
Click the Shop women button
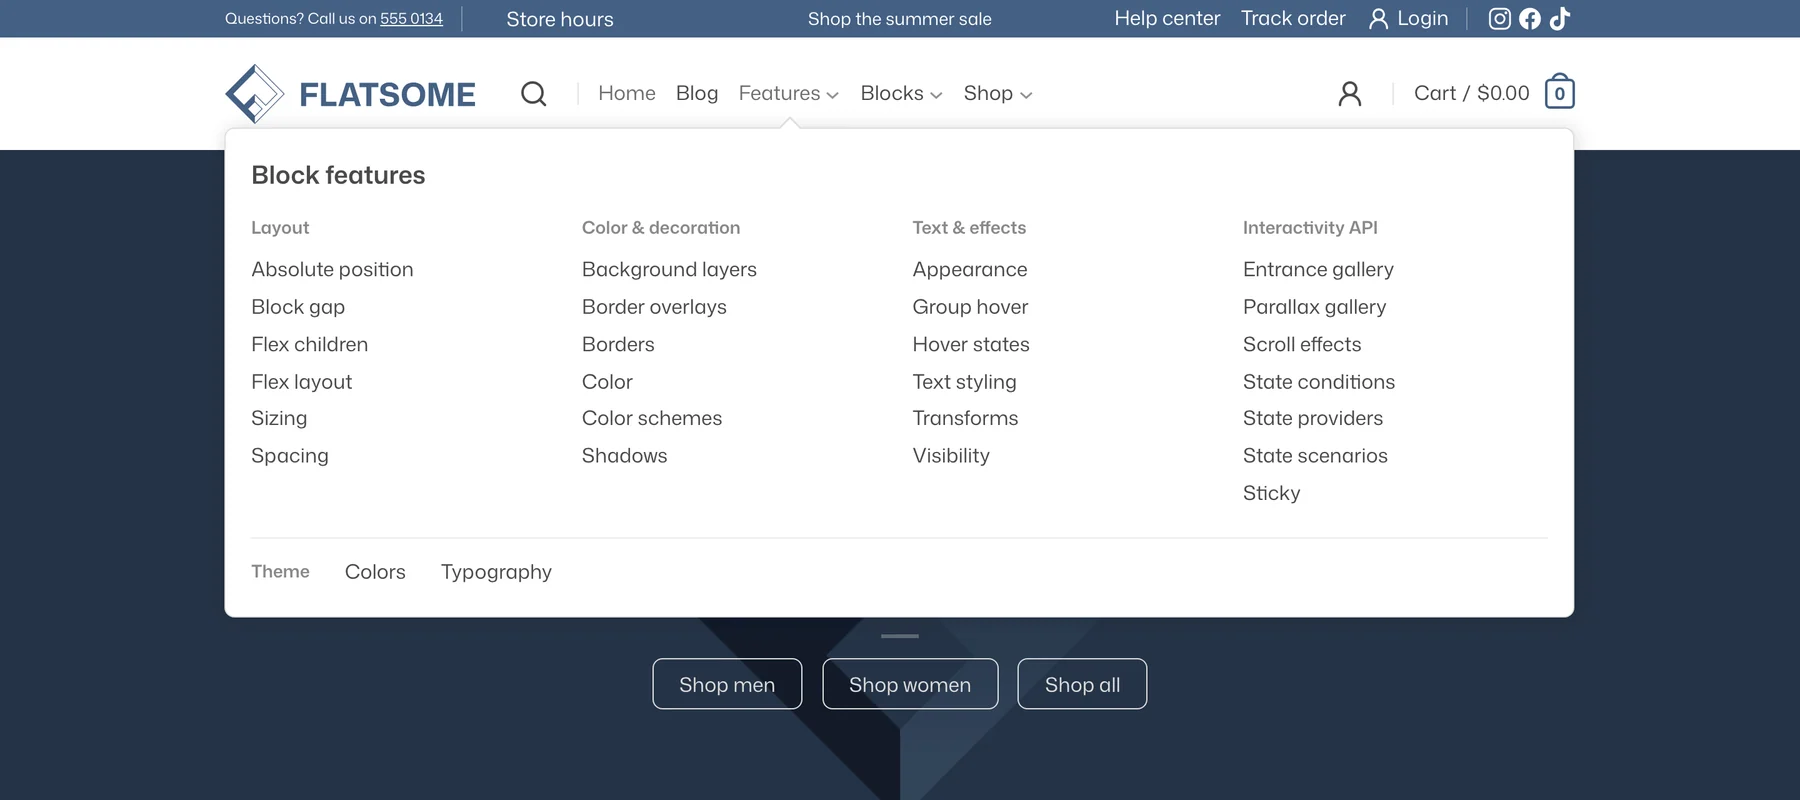pyautogui.click(x=910, y=684)
